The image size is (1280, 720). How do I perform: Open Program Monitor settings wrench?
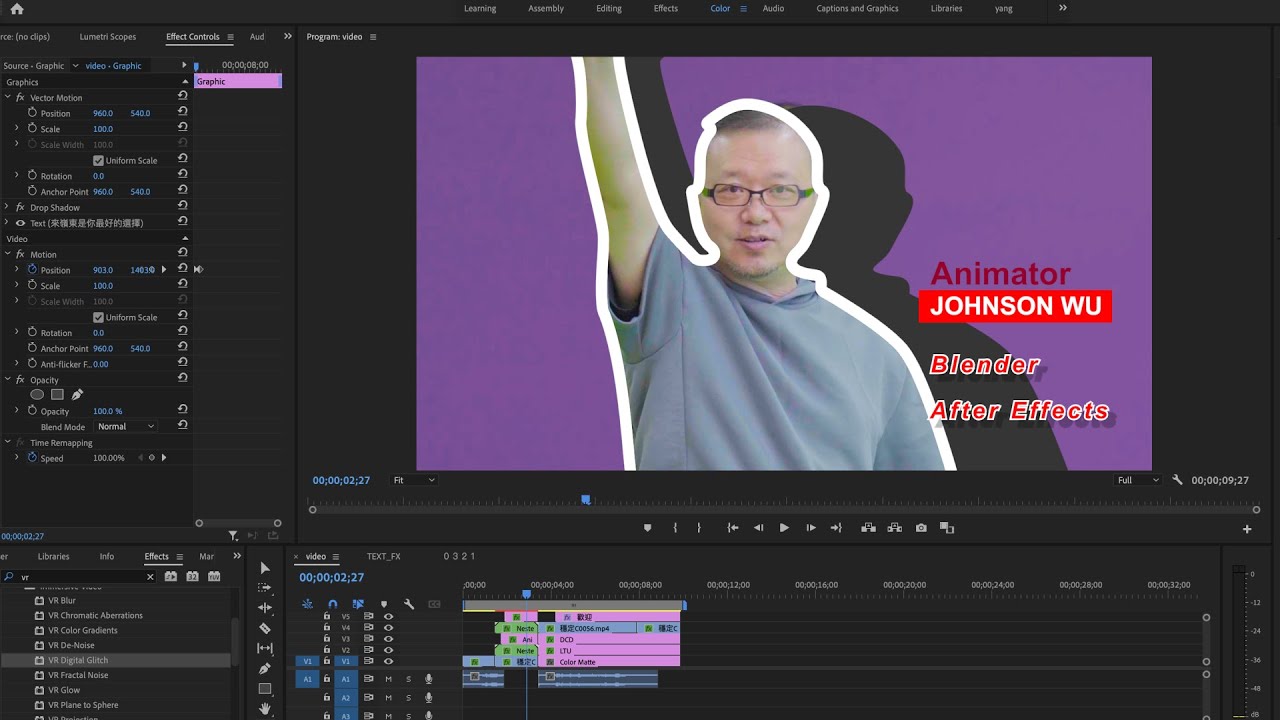click(1177, 480)
